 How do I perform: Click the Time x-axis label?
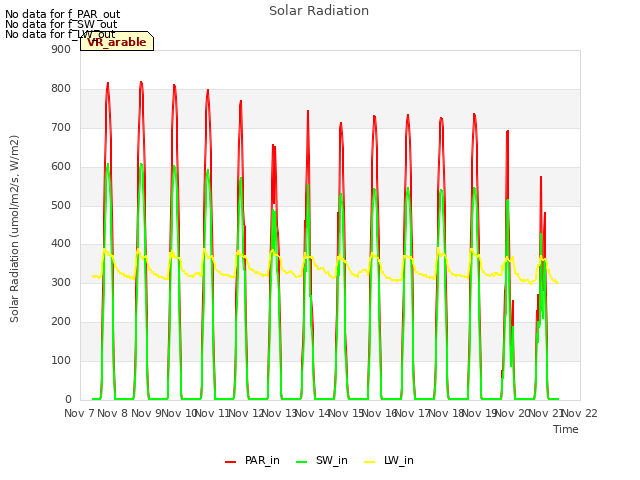click(566, 429)
